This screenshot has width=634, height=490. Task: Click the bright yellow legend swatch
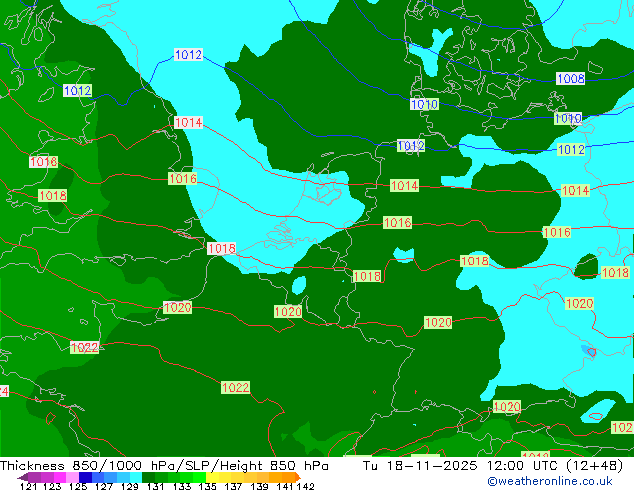(x=212, y=477)
